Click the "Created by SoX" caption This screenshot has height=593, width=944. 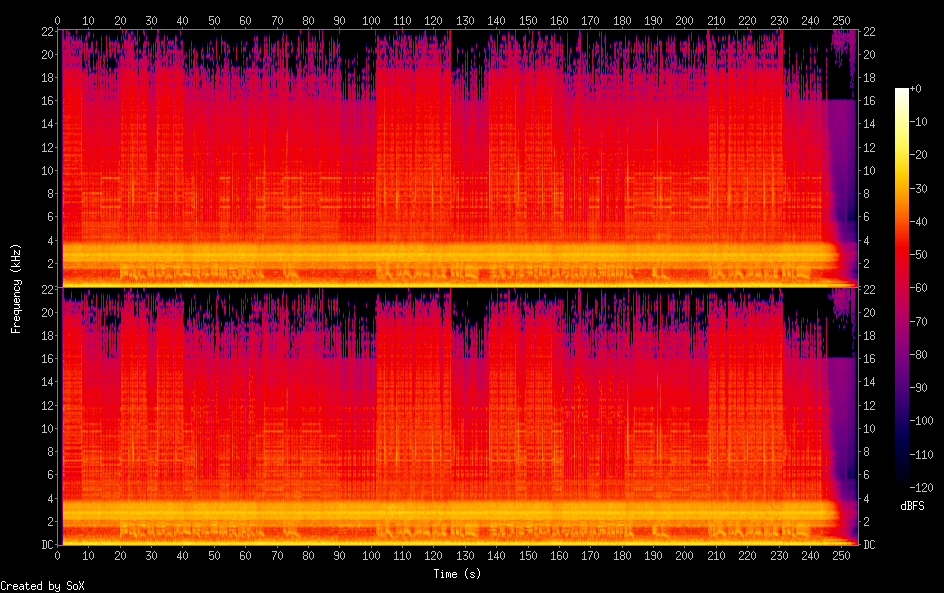pos(42,586)
